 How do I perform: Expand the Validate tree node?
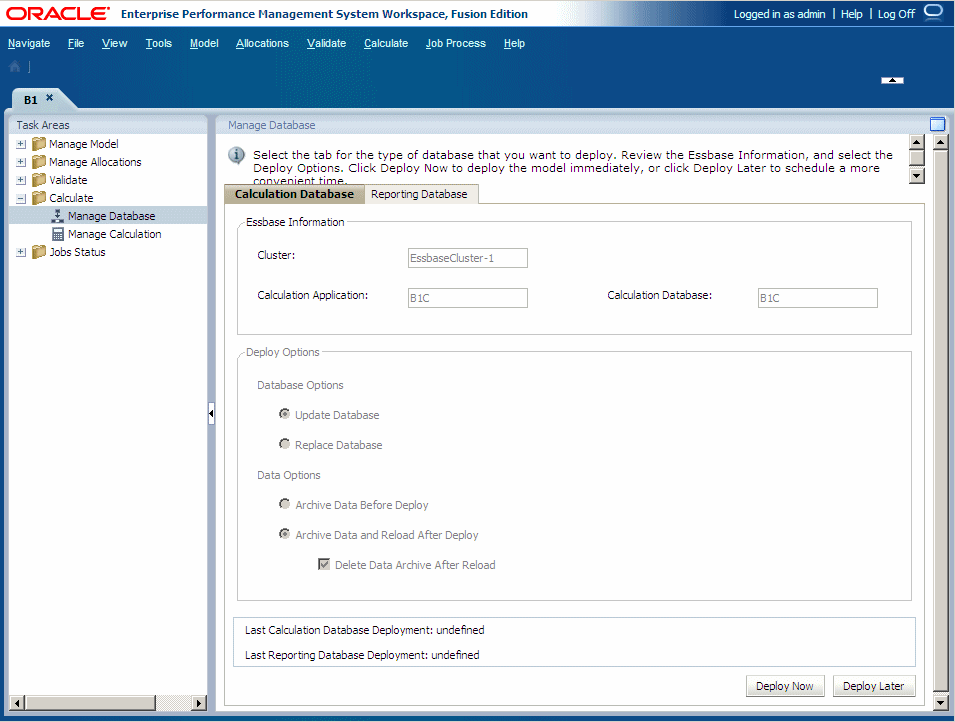point(21,180)
